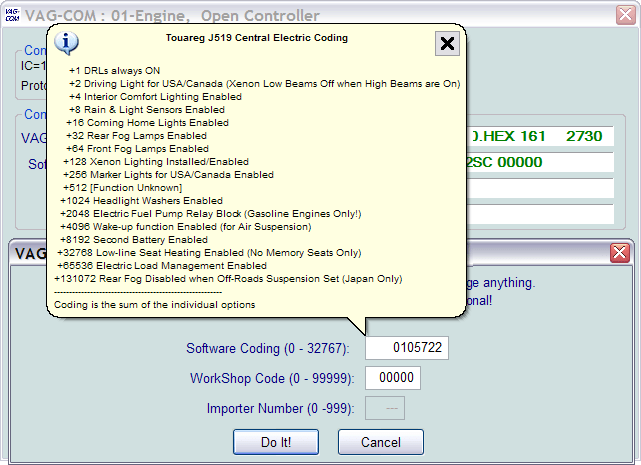
Task: Click '+4 Interior Comfort Lighting Enabled' line
Action: click(x=155, y=97)
